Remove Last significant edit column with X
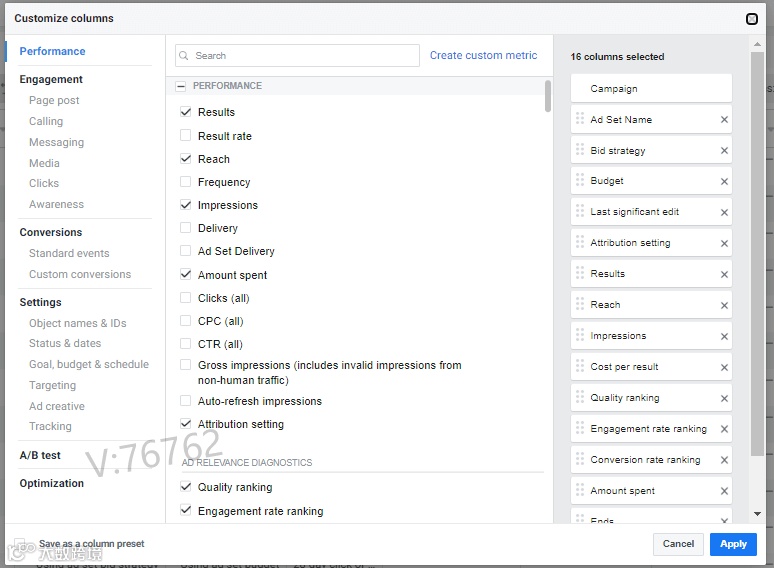Image resolution: width=774 pixels, height=568 pixels. point(724,213)
